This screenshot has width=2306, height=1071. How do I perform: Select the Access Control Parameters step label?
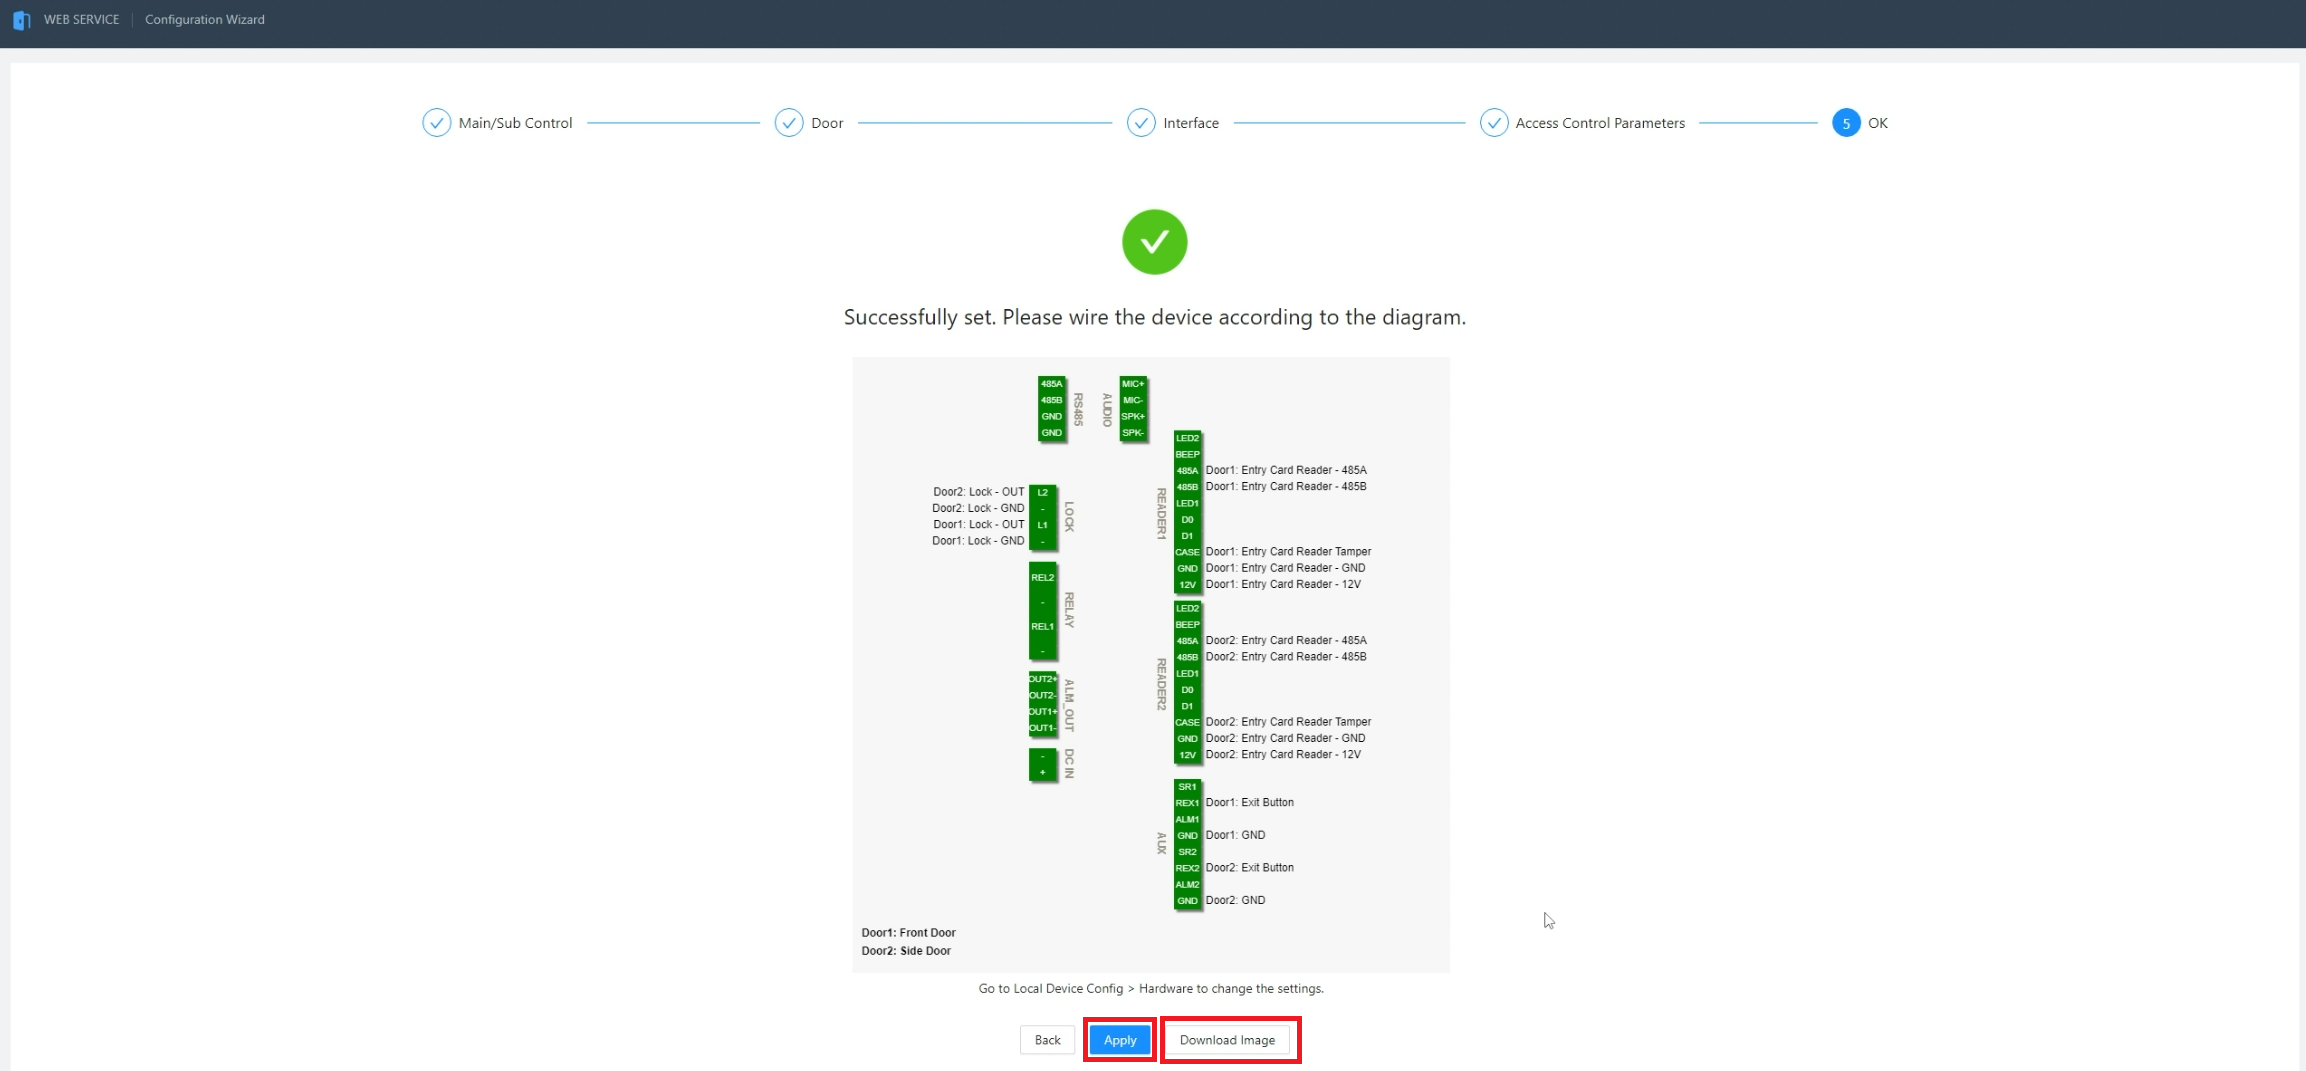coord(1600,123)
